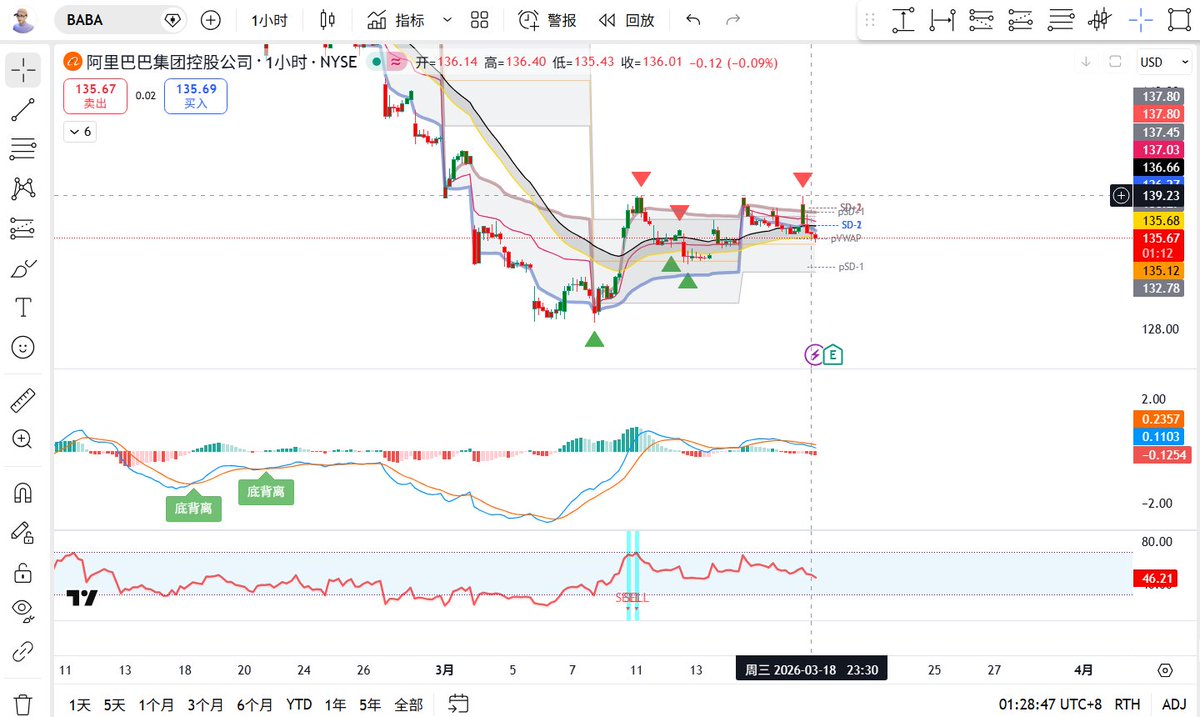The height and width of the screenshot is (717, 1200).
Task: Toggle the RTH session setting
Action: (1129, 705)
